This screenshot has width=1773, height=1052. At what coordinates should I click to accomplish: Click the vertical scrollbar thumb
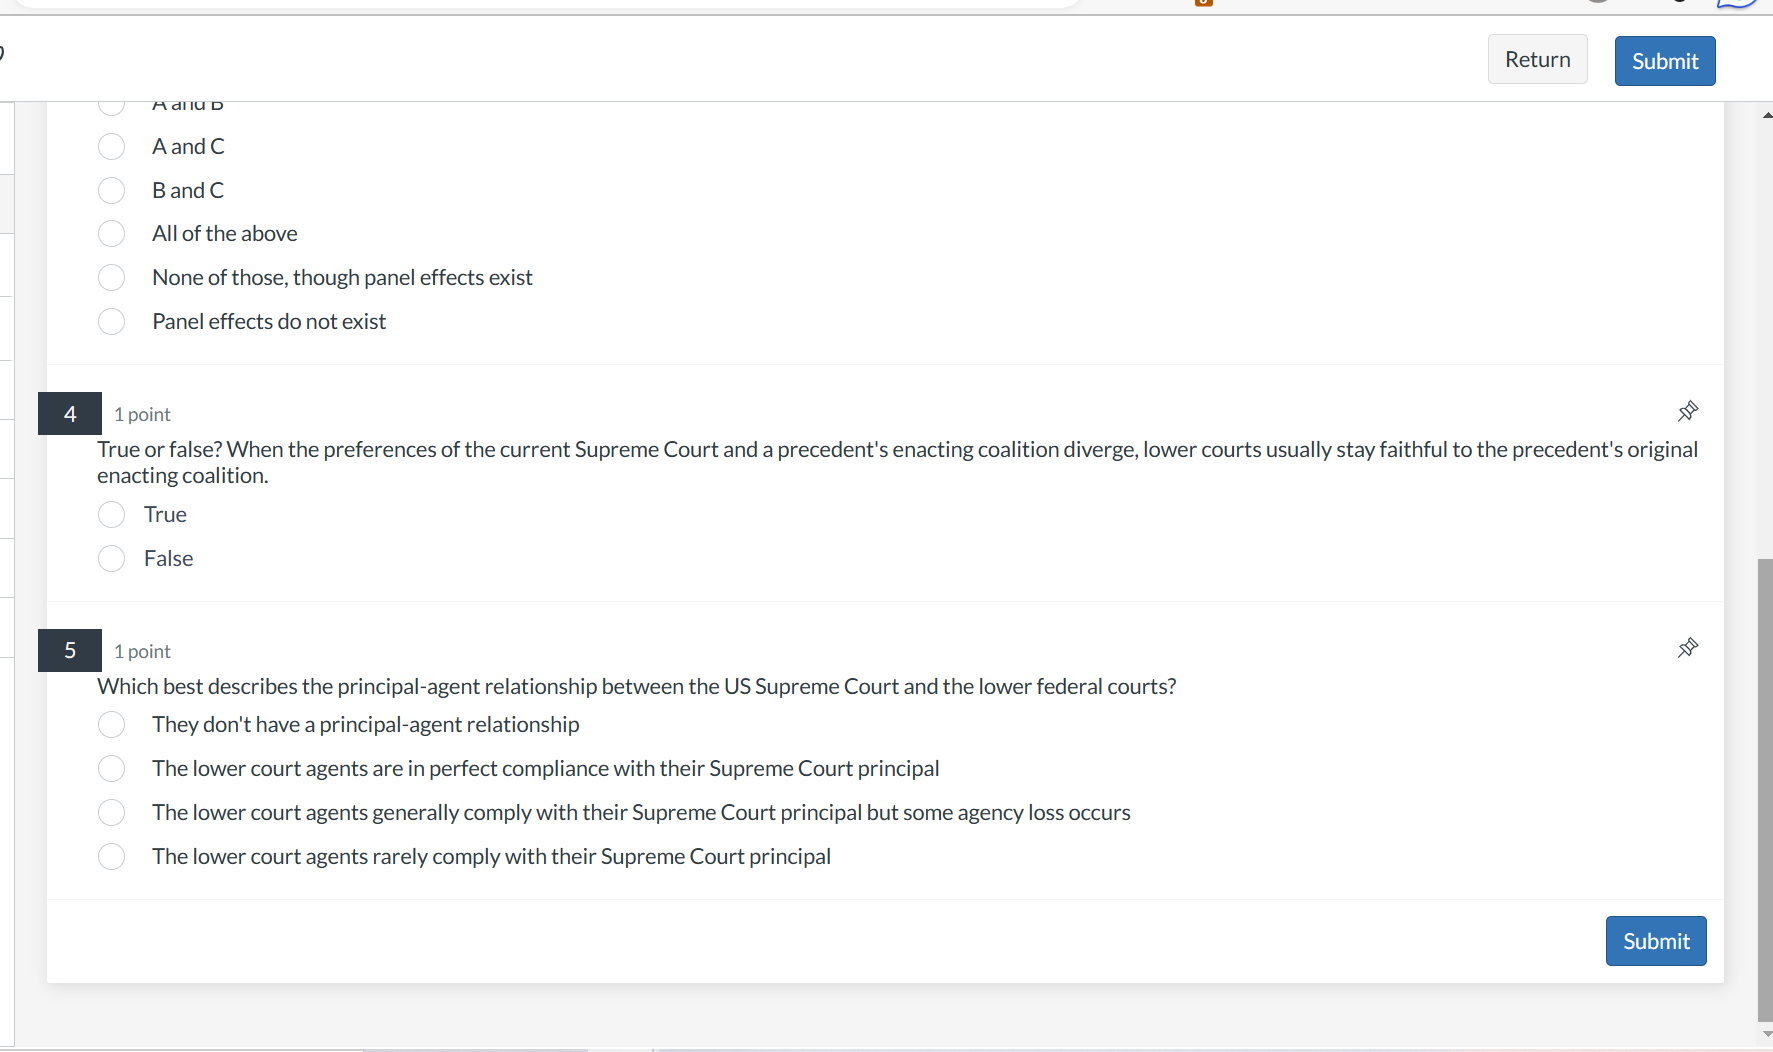point(1765,790)
